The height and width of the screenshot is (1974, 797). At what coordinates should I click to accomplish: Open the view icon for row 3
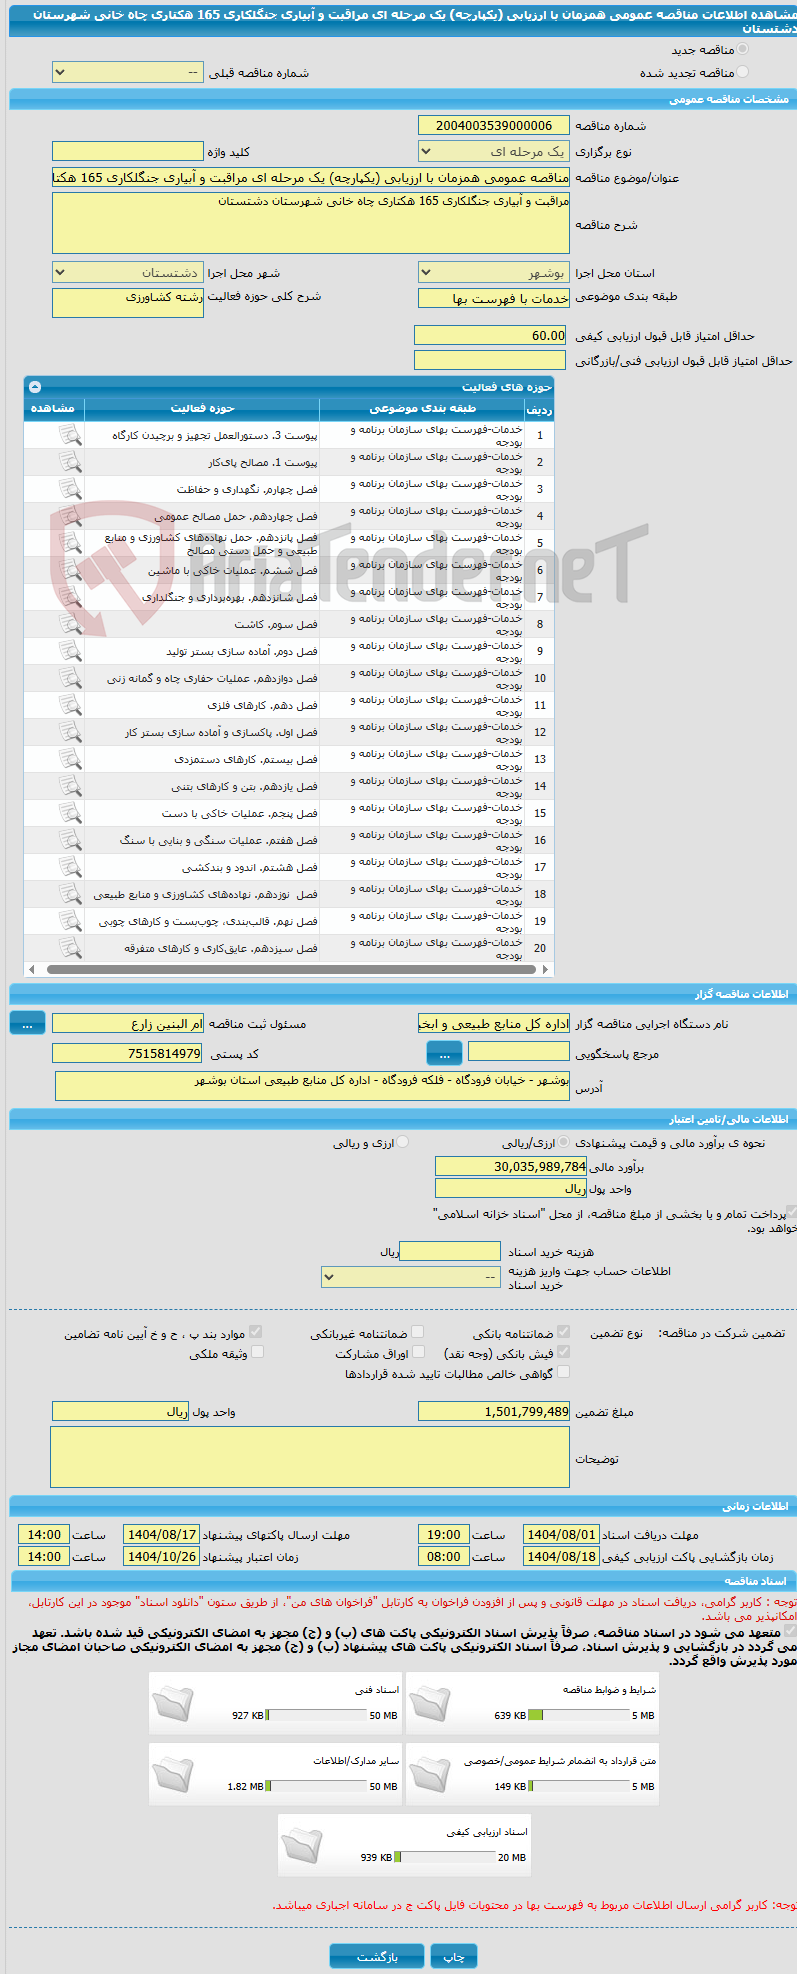click(69, 489)
